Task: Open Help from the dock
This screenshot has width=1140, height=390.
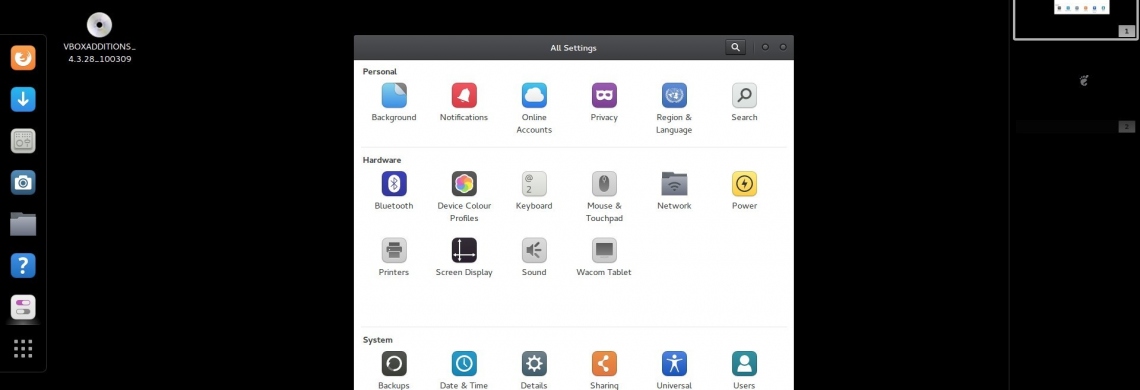Action: (23, 266)
